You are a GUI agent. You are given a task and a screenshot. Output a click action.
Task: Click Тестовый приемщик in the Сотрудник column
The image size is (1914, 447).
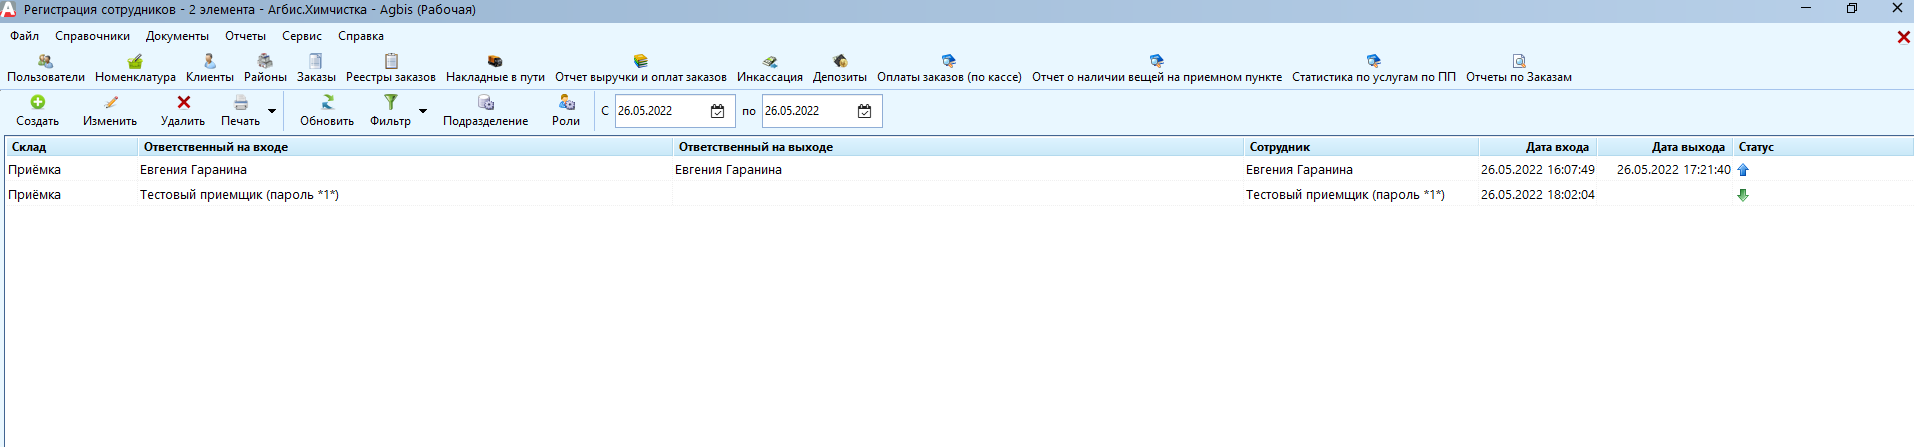1345,195
